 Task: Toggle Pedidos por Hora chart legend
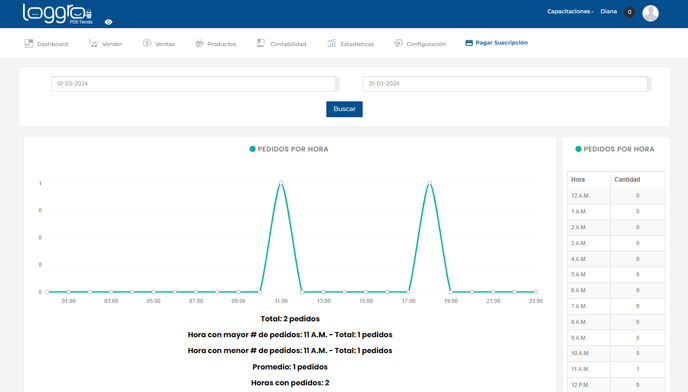click(289, 149)
